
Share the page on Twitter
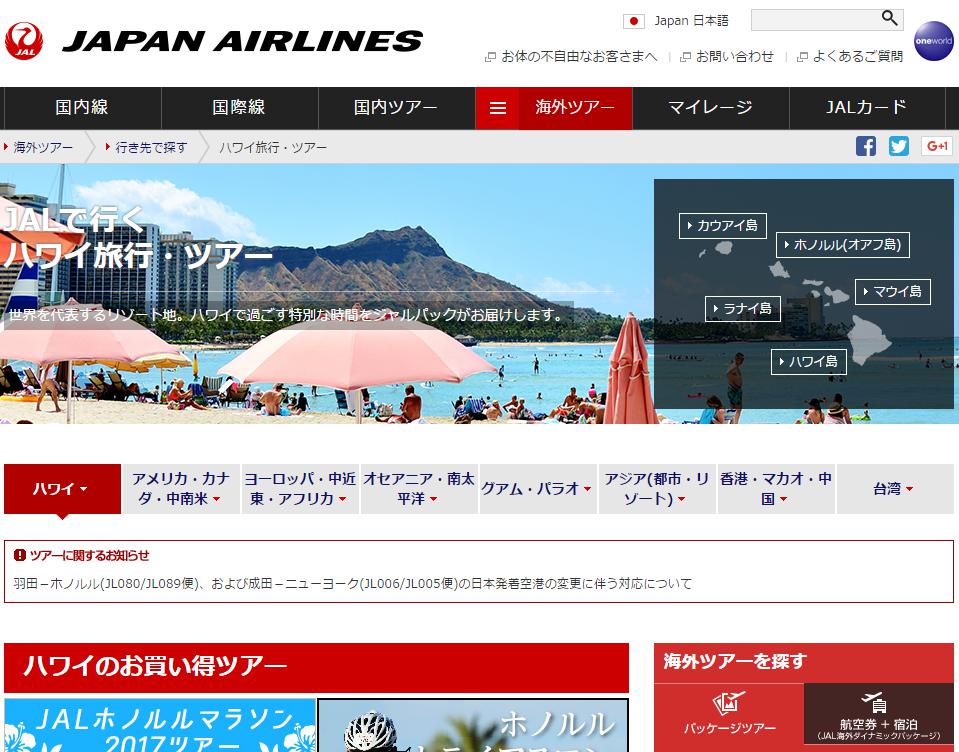click(x=898, y=146)
